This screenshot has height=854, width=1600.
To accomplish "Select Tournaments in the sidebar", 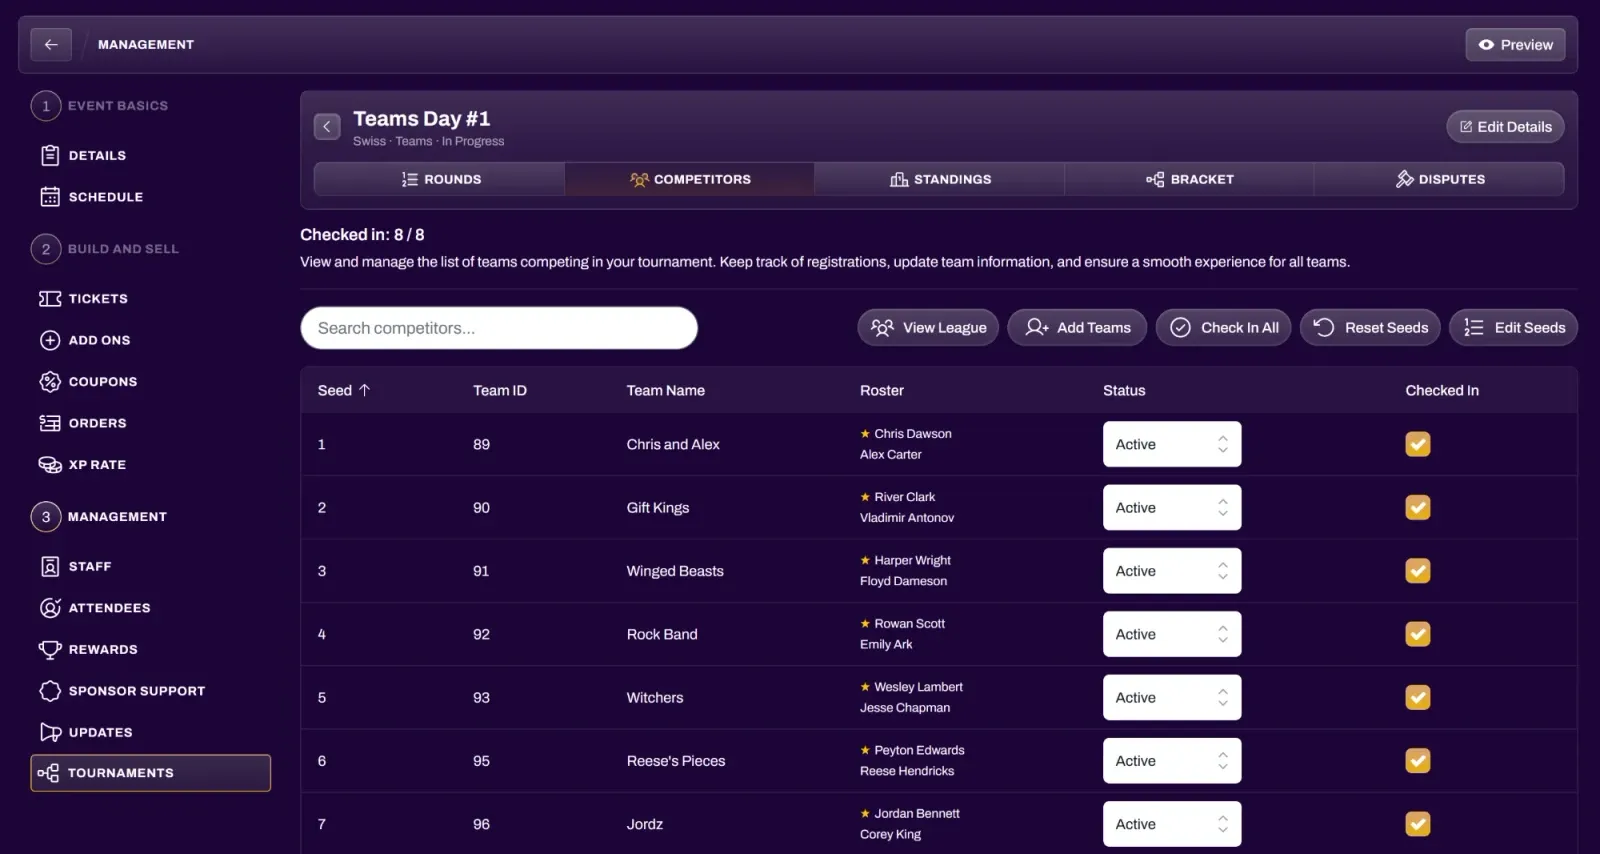I will [151, 773].
